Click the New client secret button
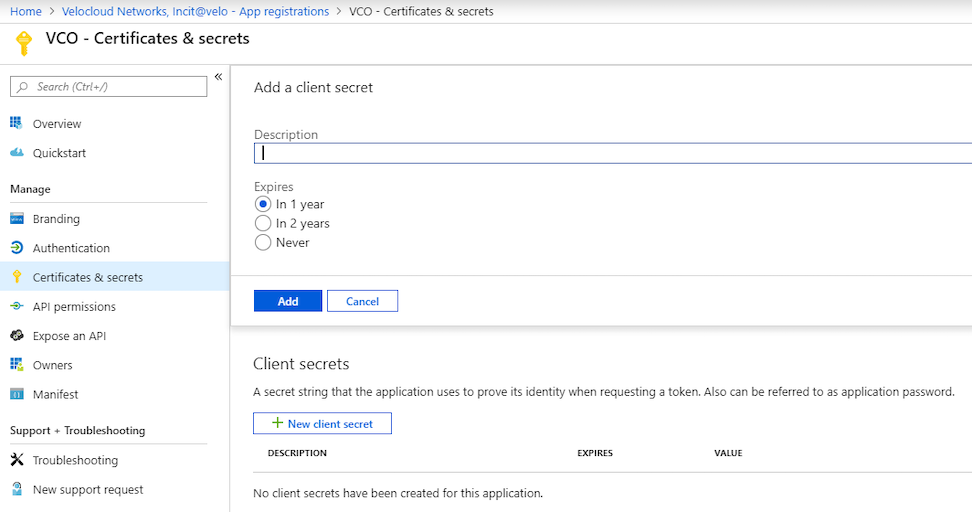Viewport: 972px width, 512px height. coord(322,424)
